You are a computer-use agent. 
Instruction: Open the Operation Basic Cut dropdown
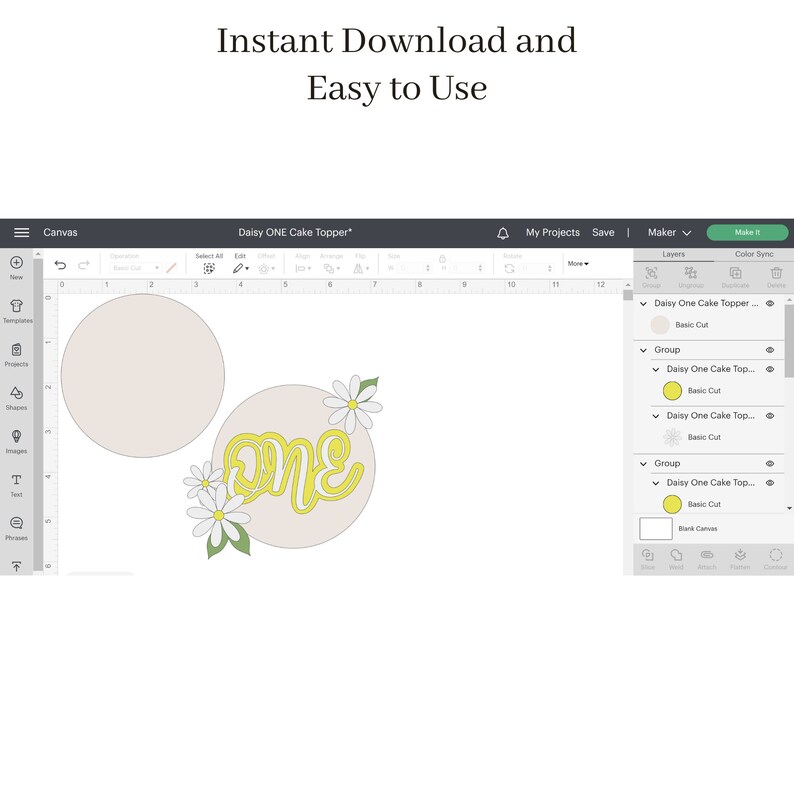[x=135, y=268]
